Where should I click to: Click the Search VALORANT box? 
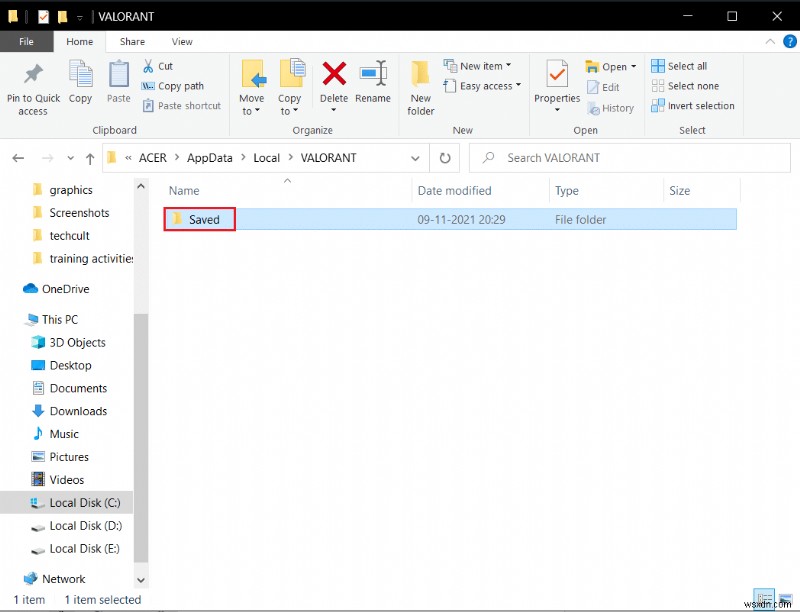[630, 158]
